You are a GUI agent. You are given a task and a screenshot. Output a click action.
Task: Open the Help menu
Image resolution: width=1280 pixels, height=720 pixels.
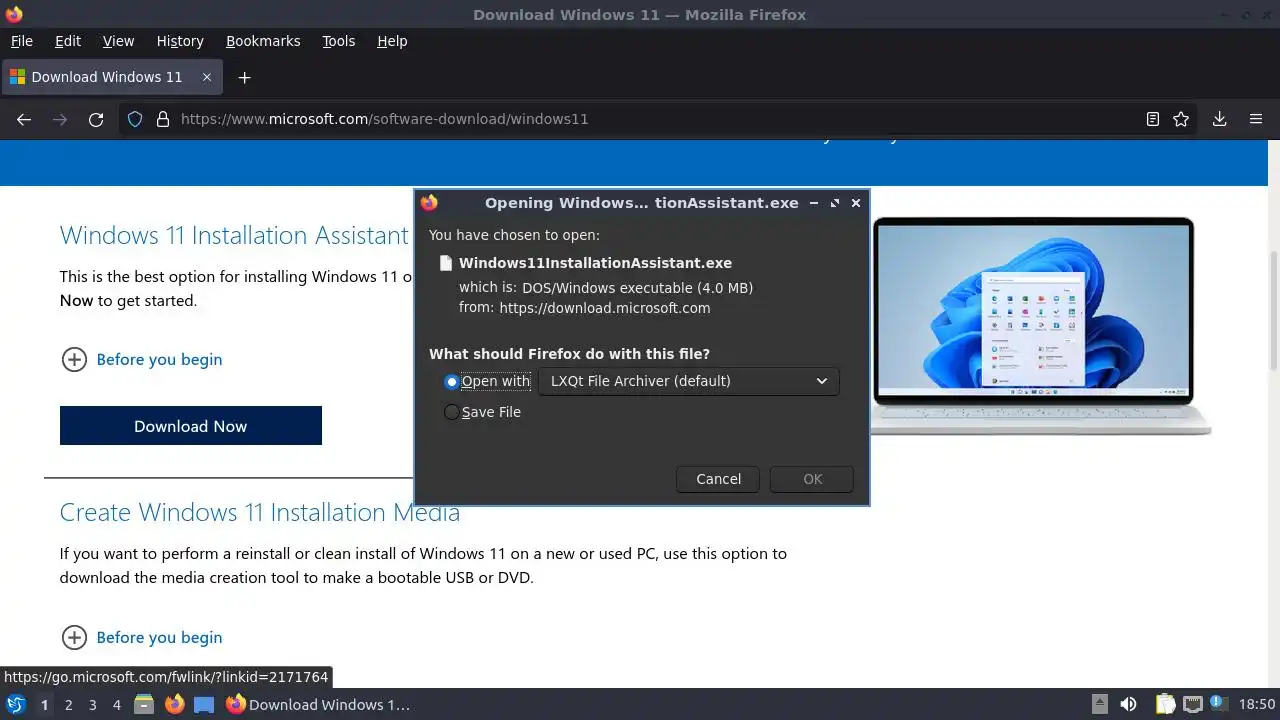coord(392,41)
